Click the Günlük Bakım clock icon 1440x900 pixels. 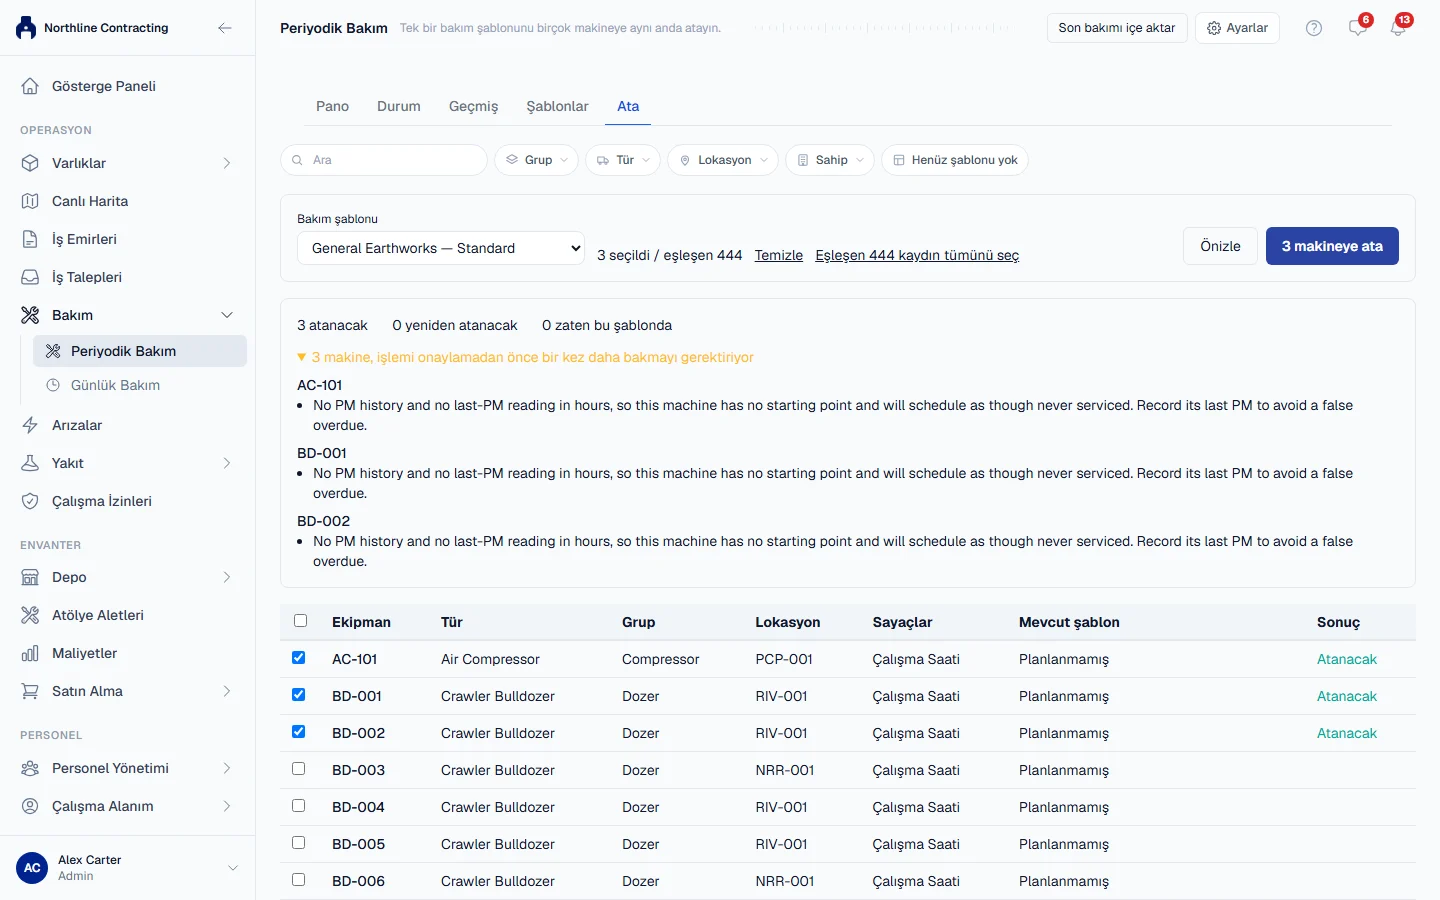53,385
